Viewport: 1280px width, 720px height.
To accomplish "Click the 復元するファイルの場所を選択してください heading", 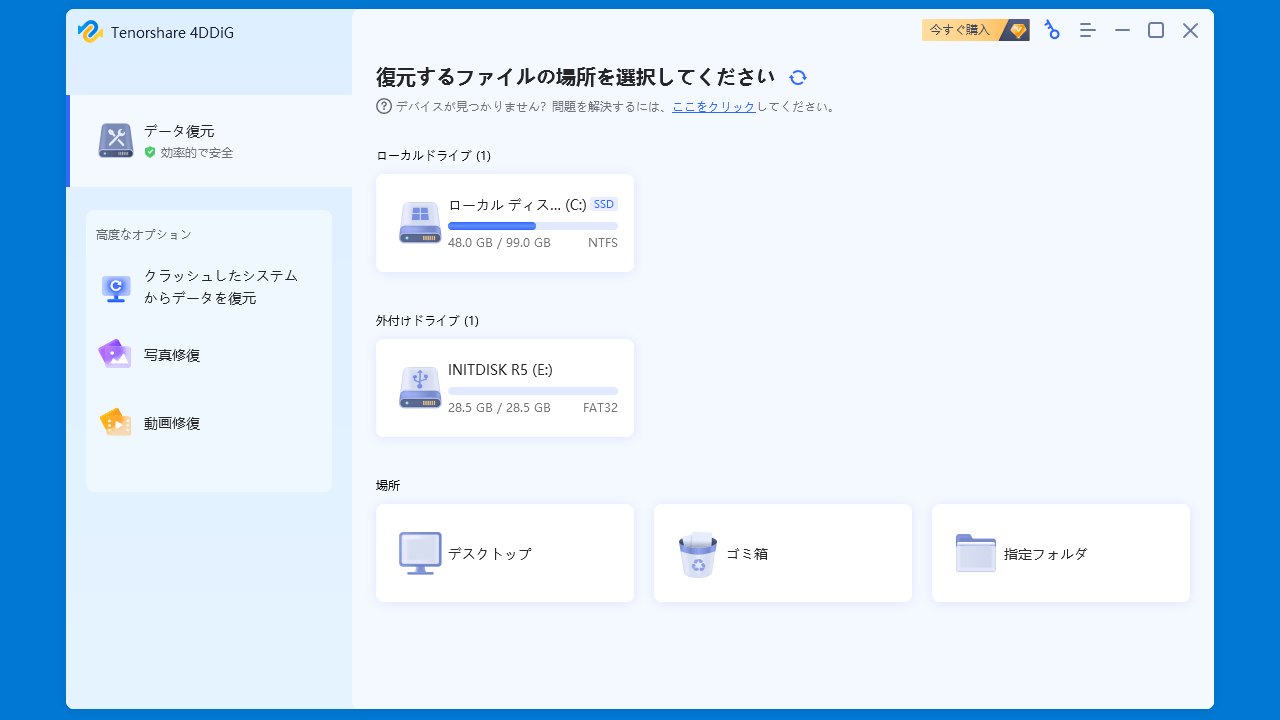I will point(575,77).
